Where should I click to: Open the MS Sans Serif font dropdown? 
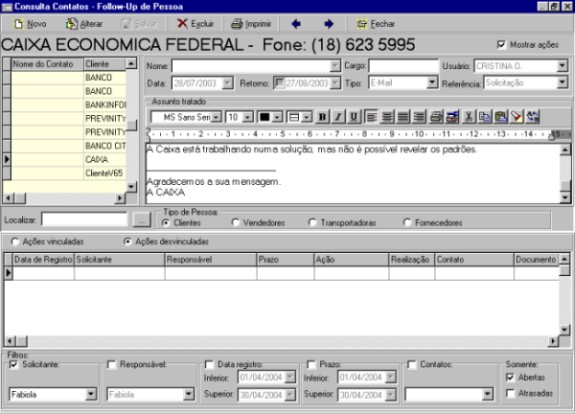(x=217, y=117)
